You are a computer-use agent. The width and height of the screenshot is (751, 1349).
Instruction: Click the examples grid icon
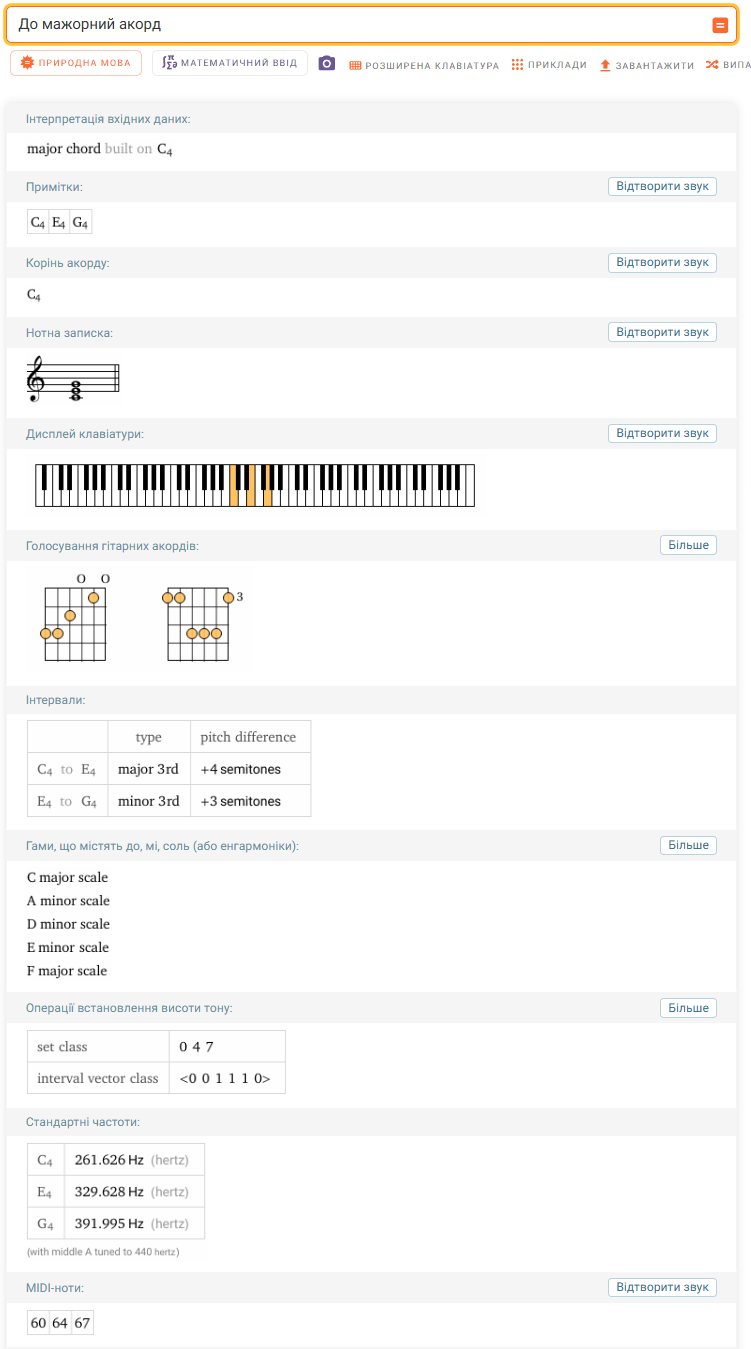517,65
